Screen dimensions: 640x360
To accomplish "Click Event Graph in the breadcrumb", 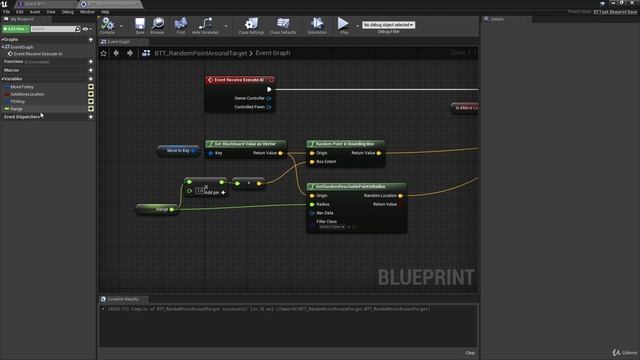I will point(273,53).
